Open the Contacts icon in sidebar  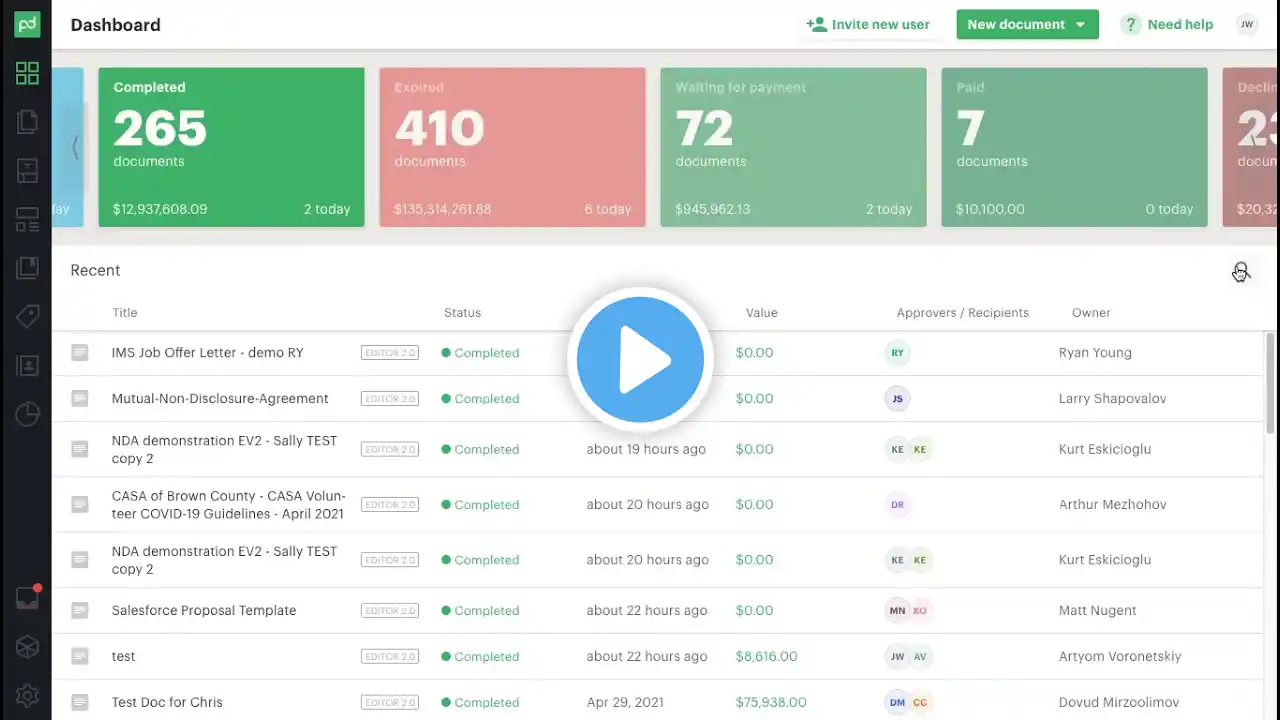(27, 366)
